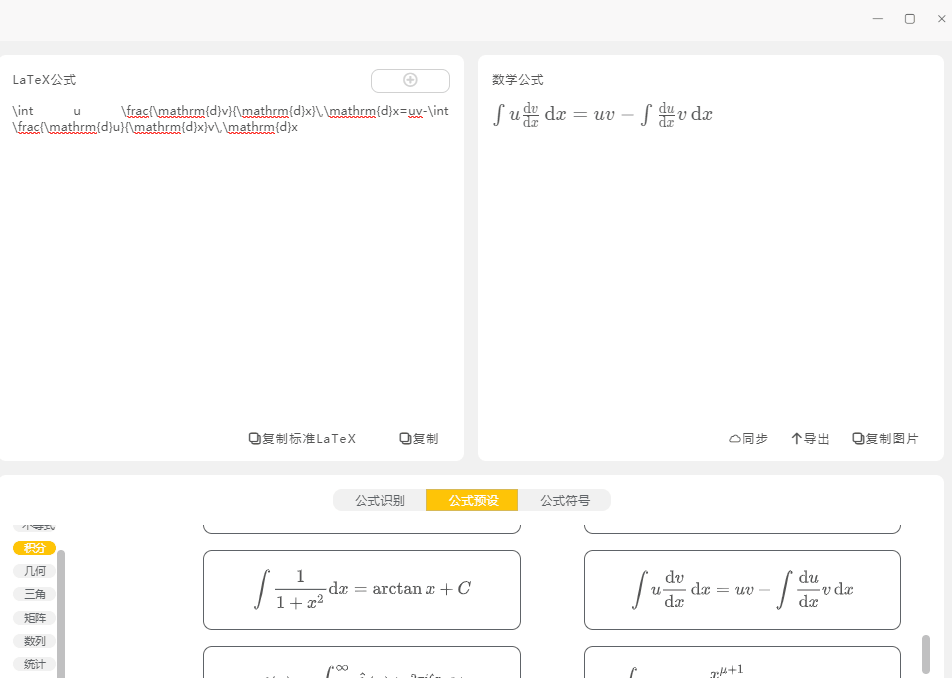The image size is (952, 678).
Task: Select the 数列 category
Action: pos(35,641)
